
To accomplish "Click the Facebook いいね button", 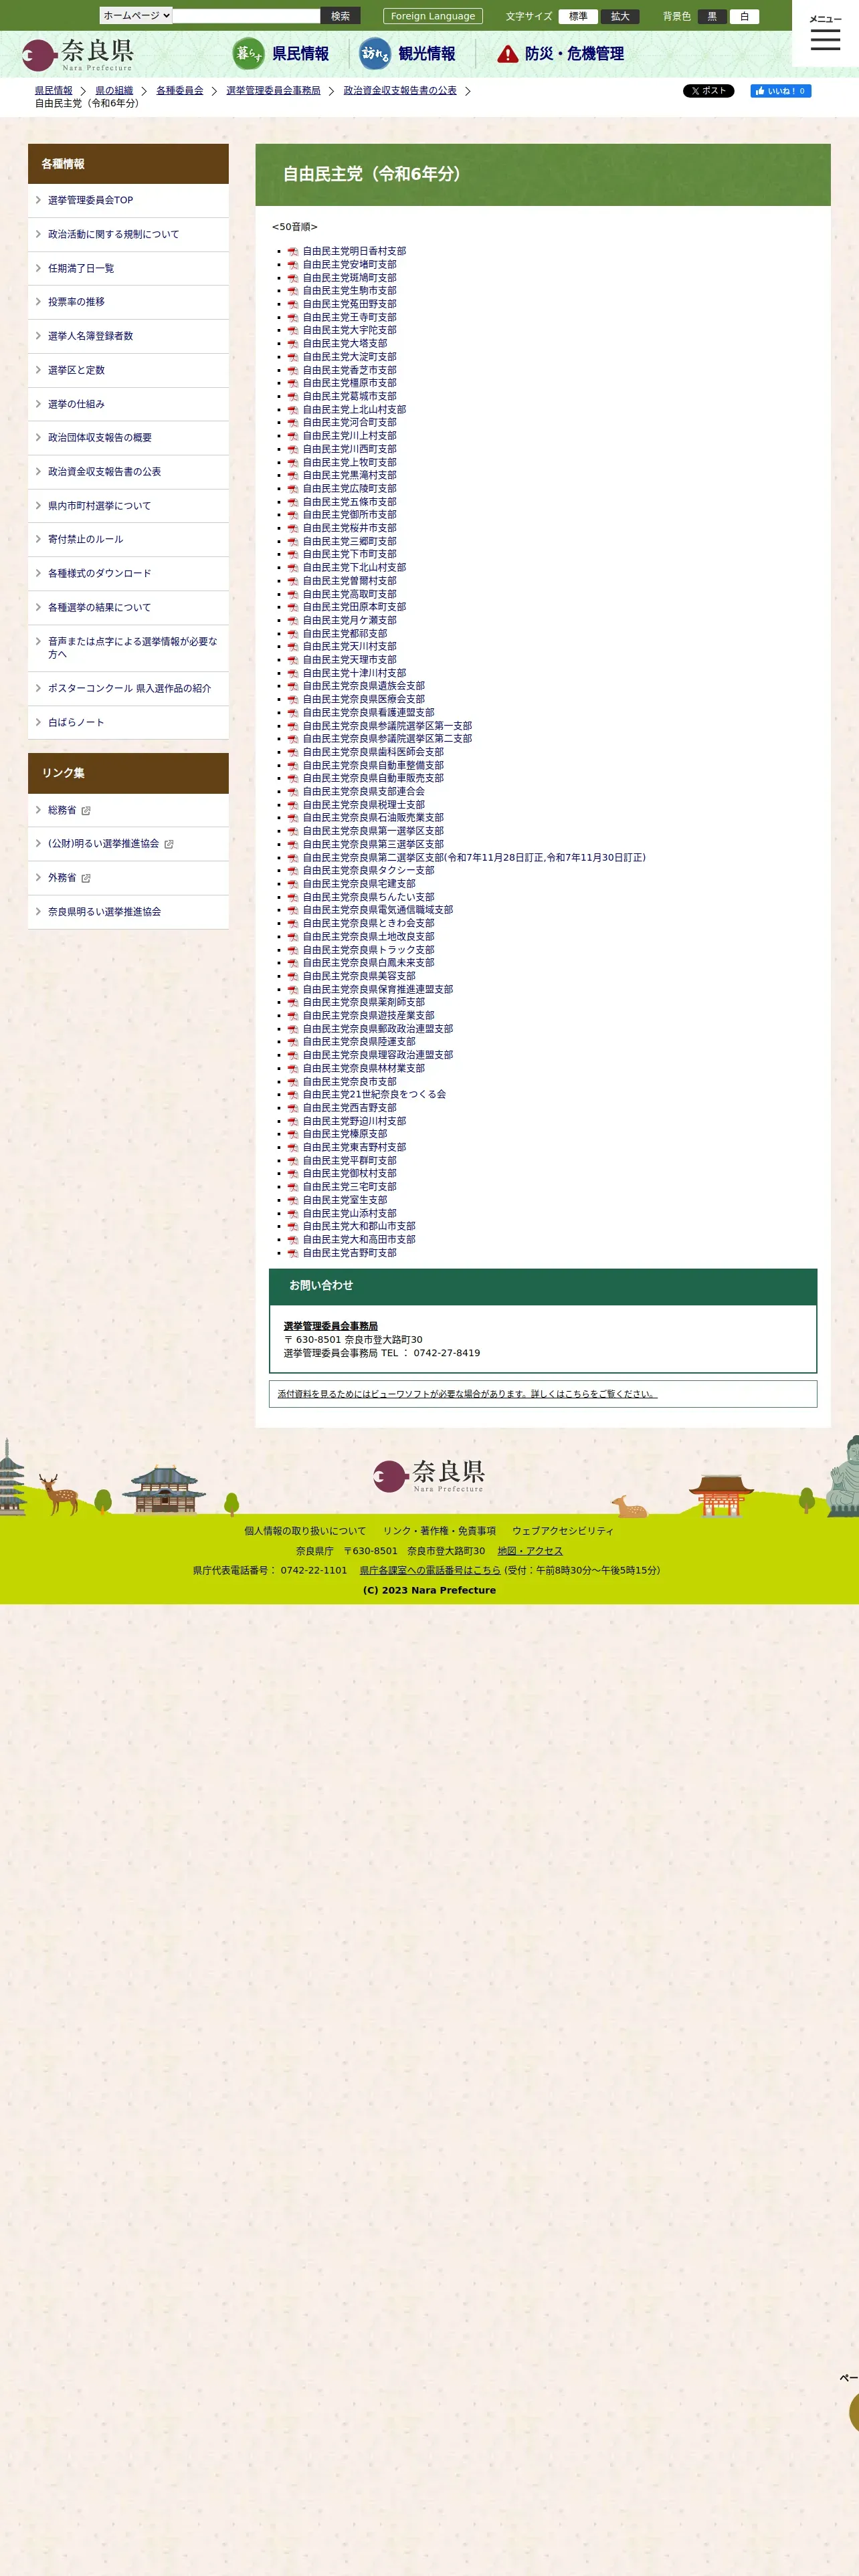I will click(780, 91).
